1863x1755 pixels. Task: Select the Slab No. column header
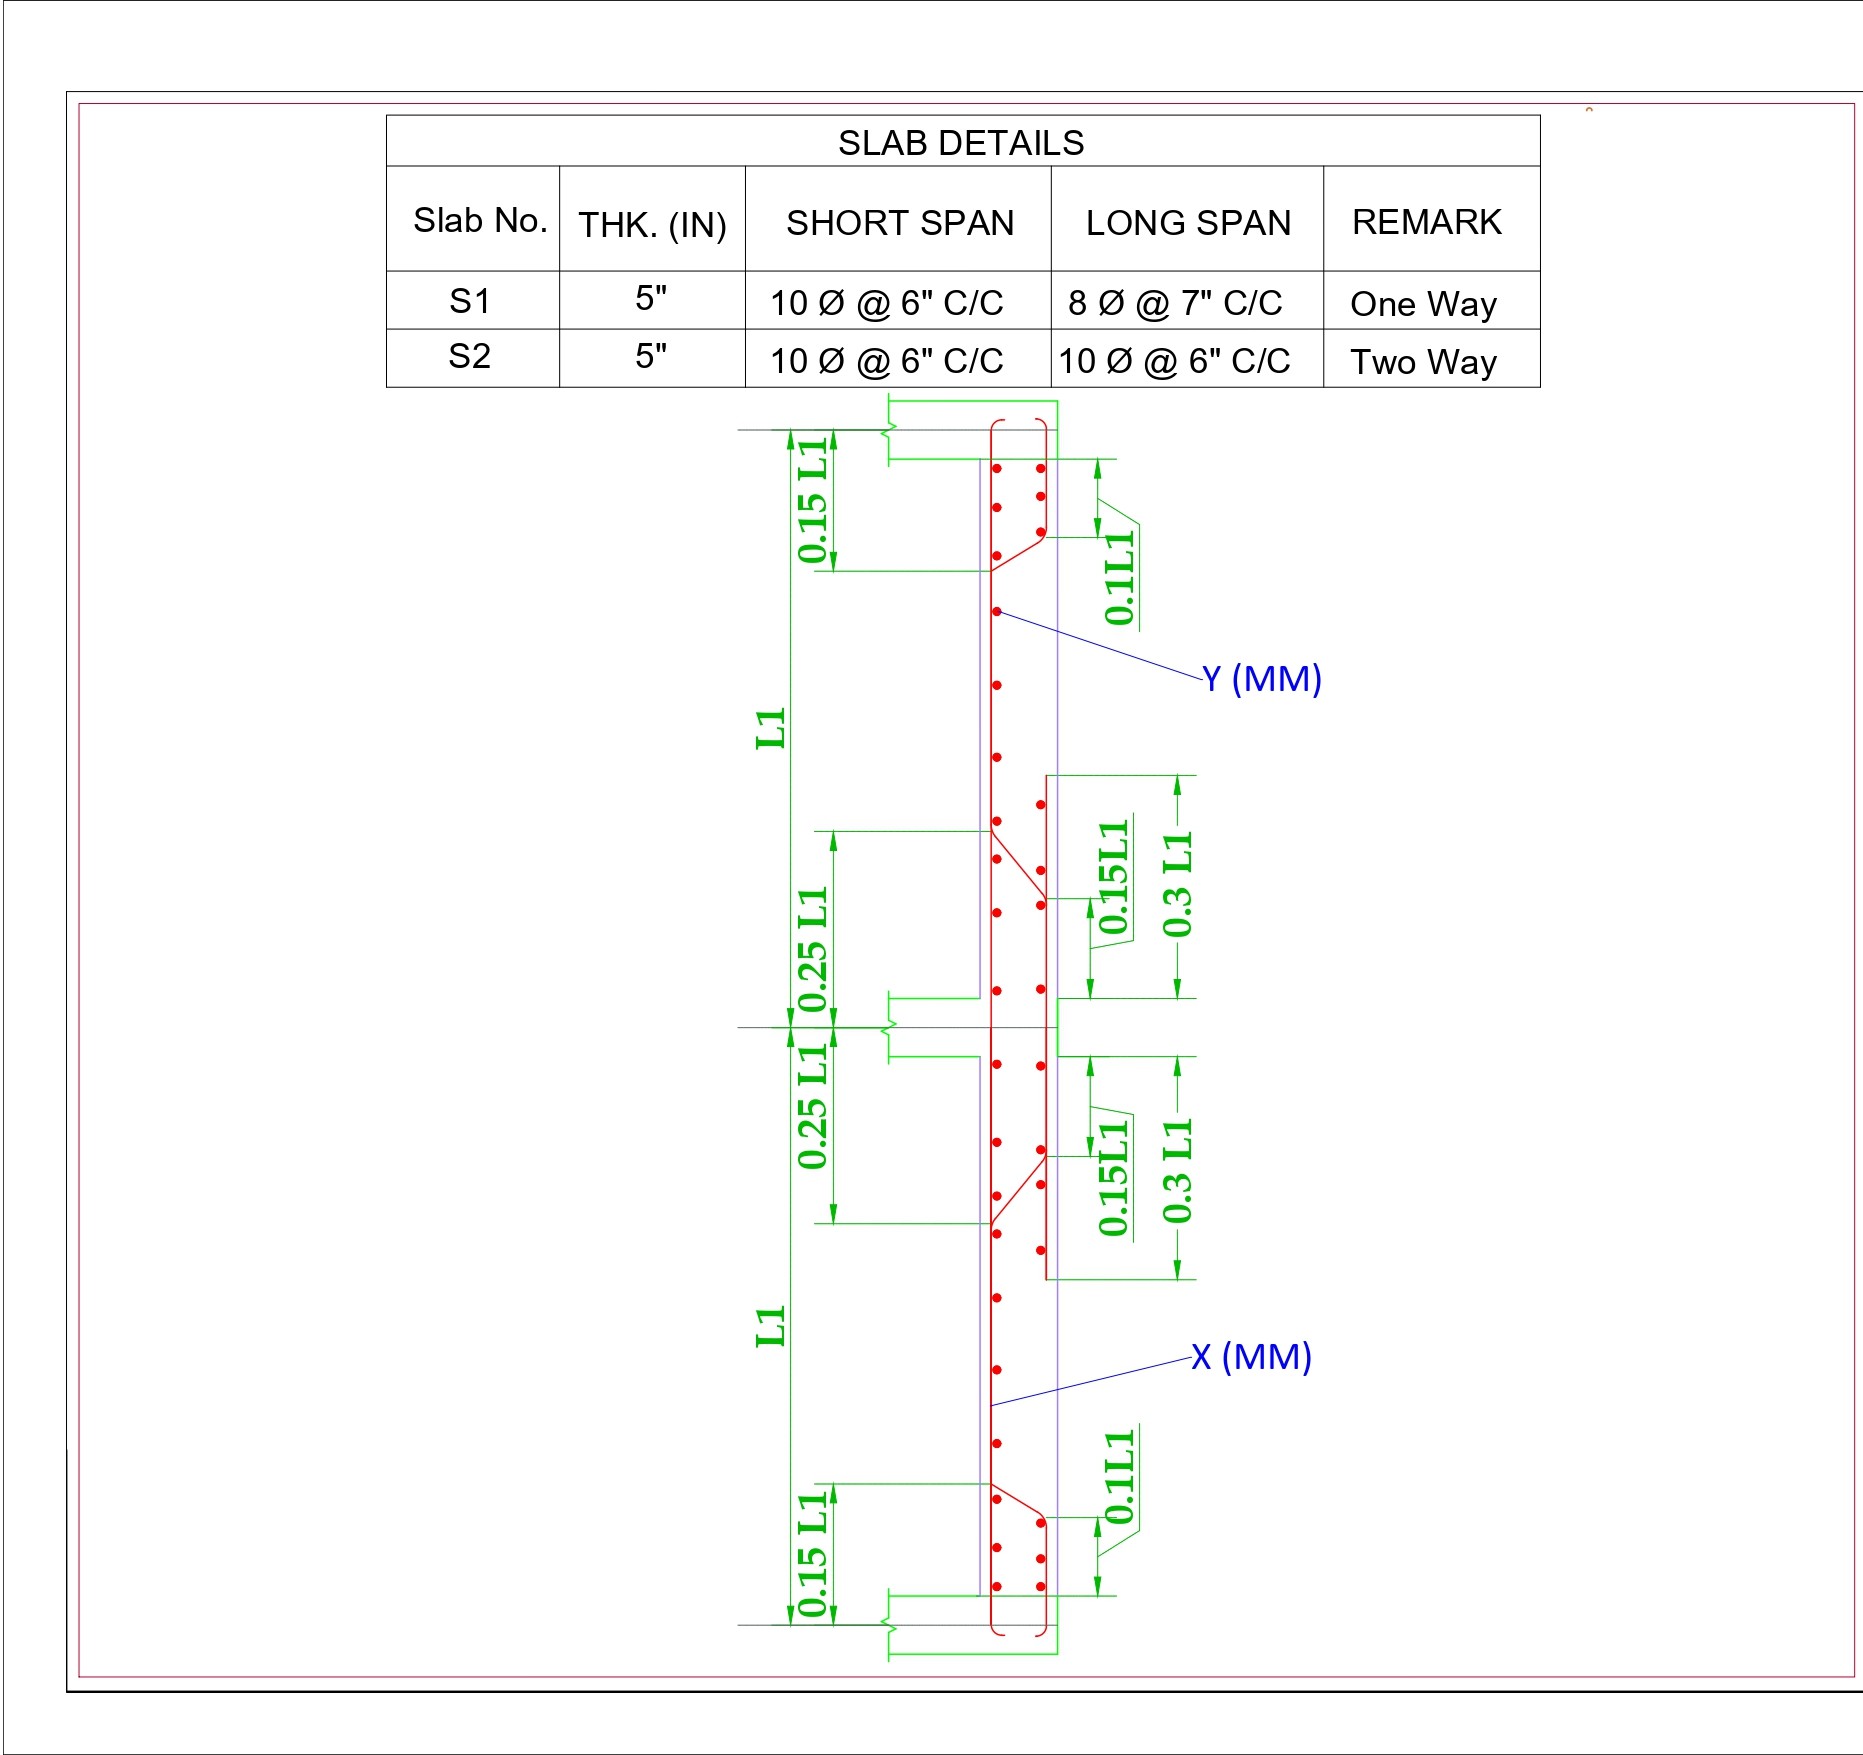click(480, 220)
